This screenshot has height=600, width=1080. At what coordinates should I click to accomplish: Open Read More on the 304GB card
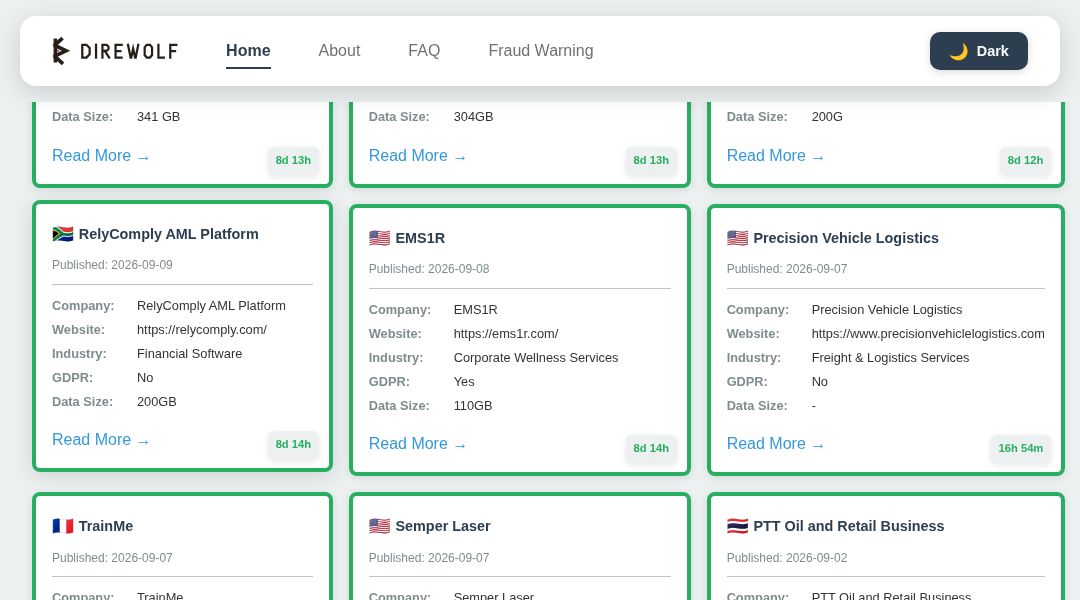point(417,156)
